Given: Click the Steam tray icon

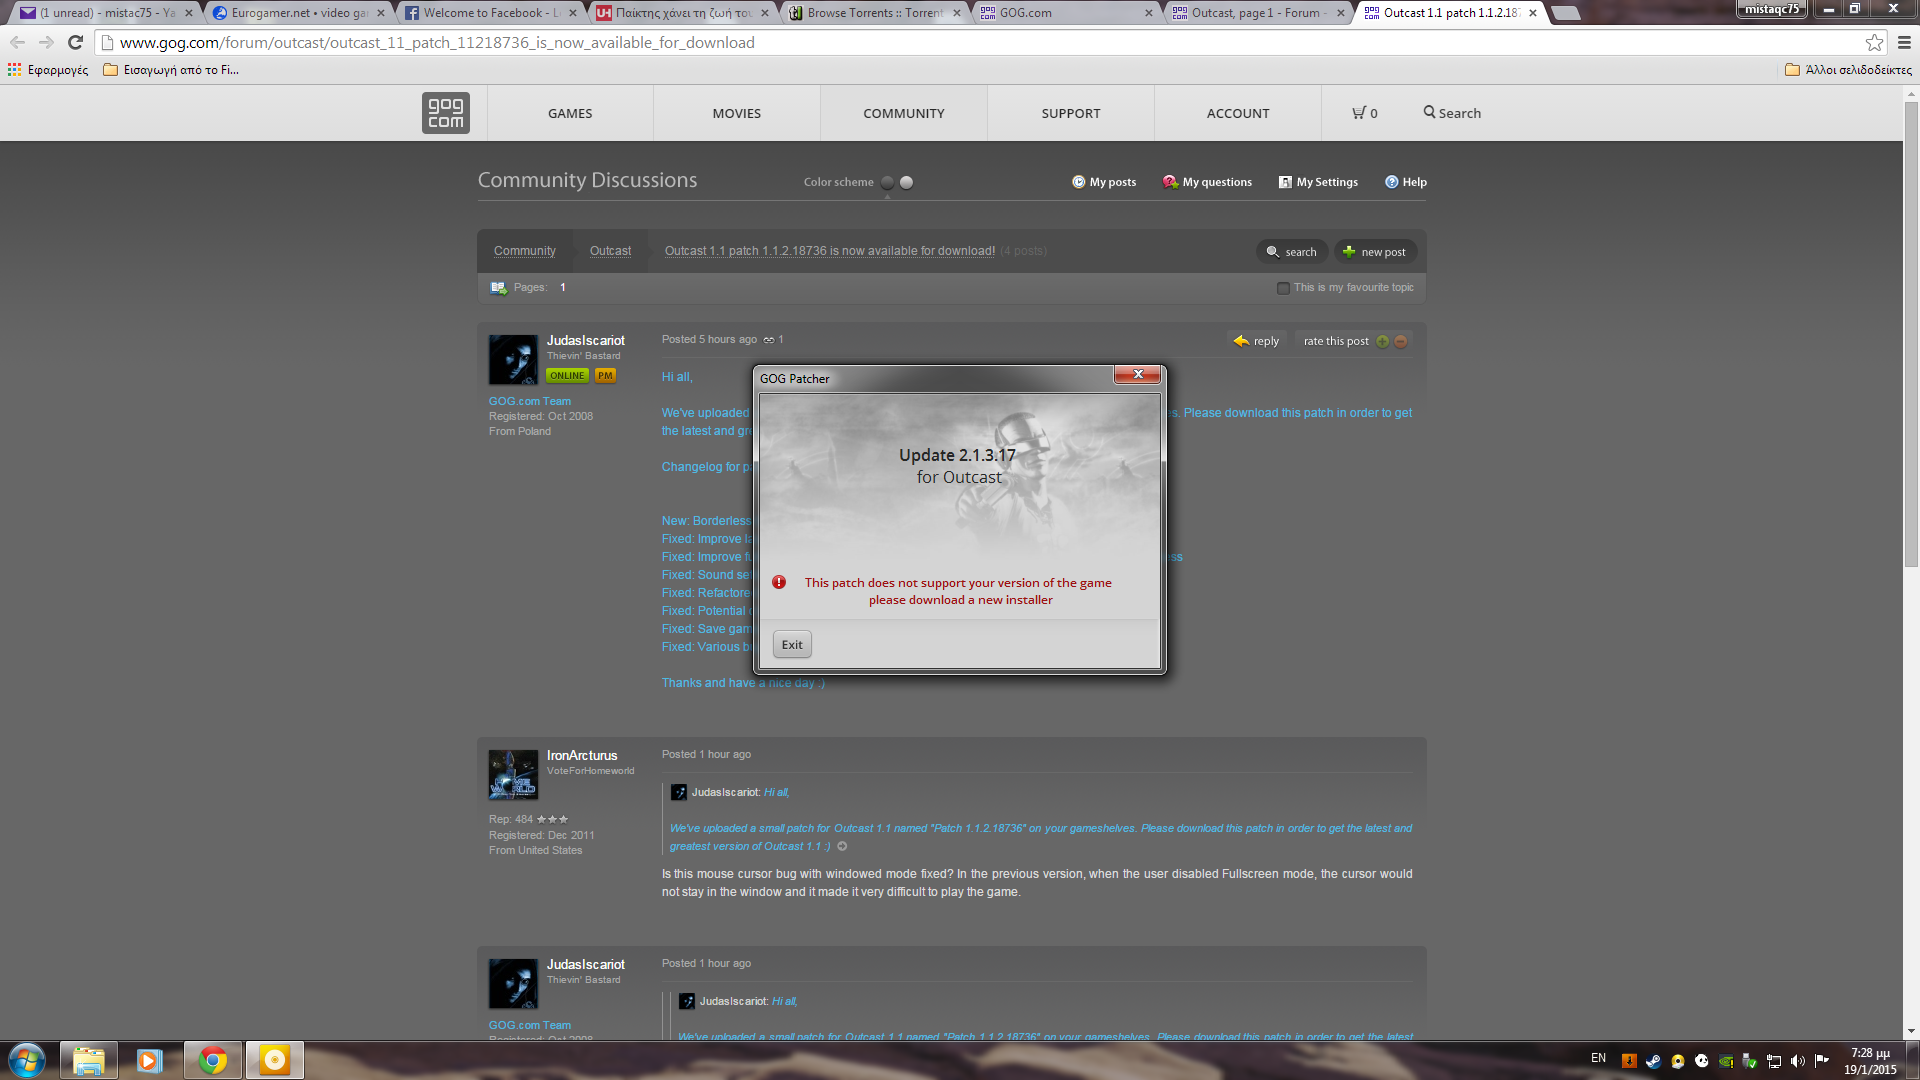Looking at the screenshot, I should pyautogui.click(x=1653, y=1061).
